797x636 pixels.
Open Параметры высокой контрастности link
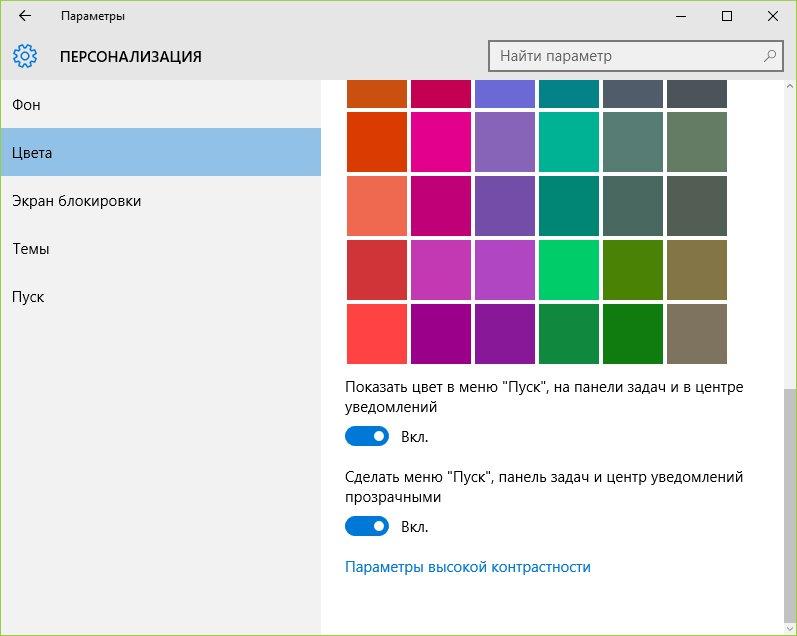(x=468, y=567)
